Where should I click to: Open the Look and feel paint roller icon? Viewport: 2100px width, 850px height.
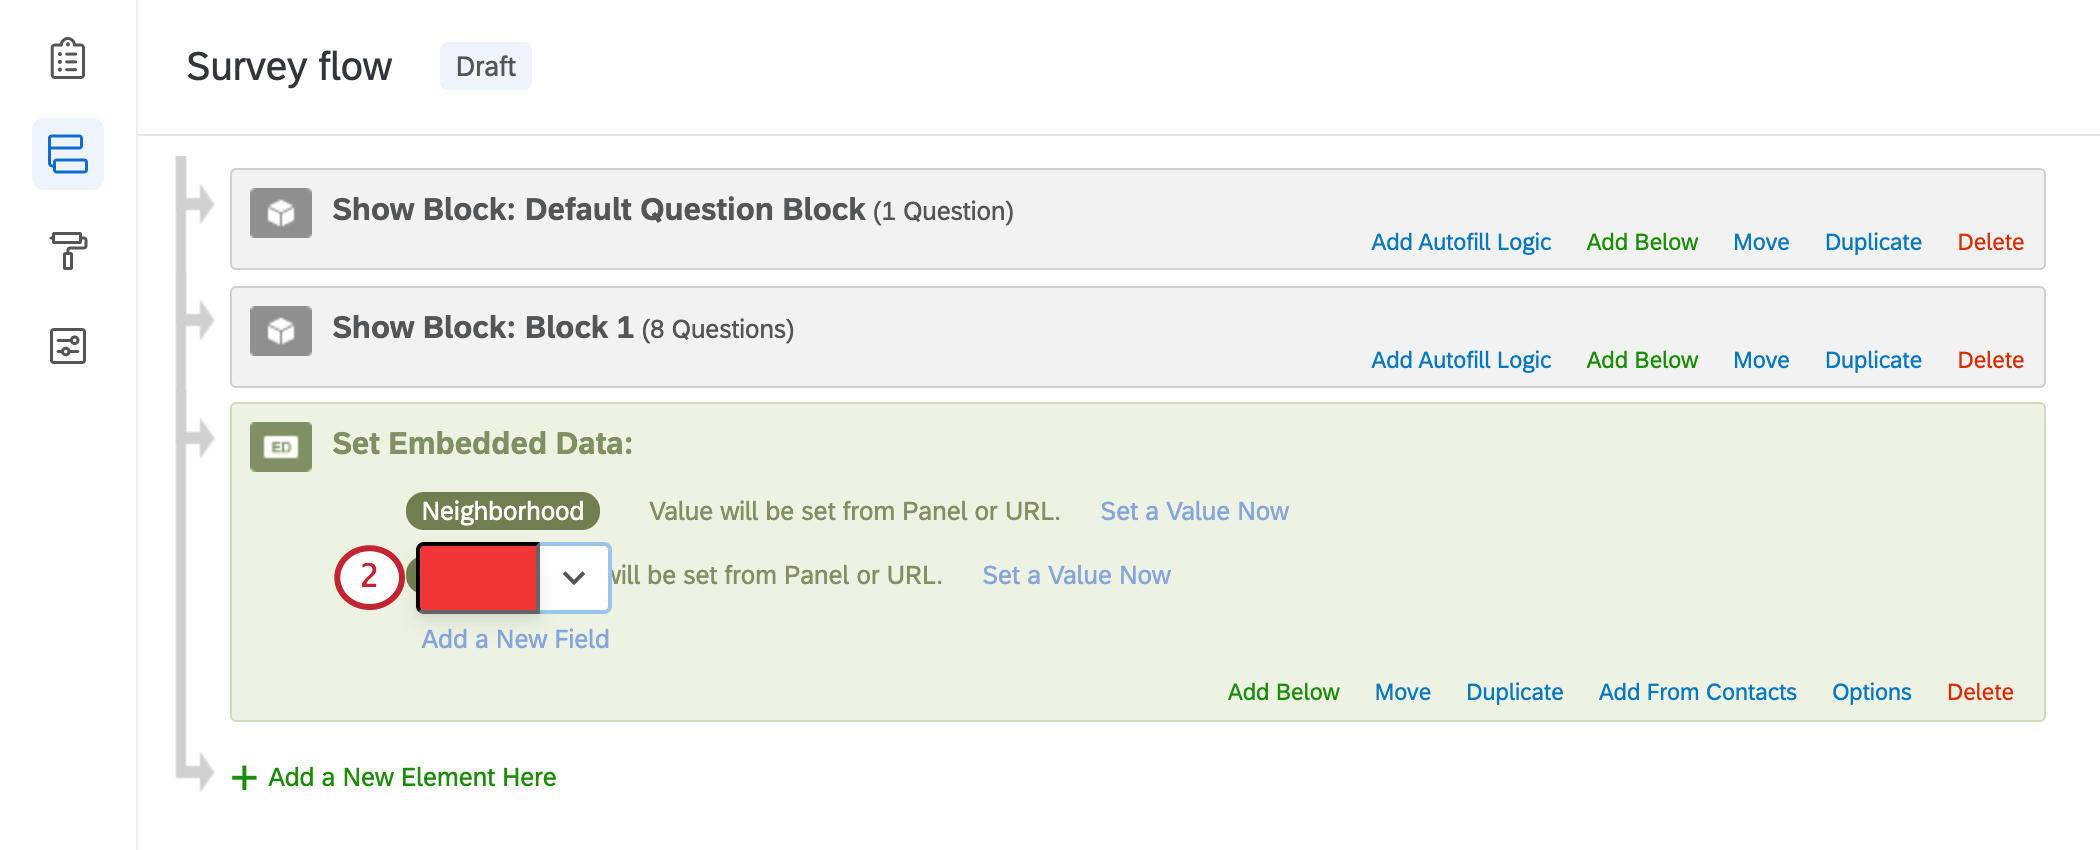click(68, 250)
